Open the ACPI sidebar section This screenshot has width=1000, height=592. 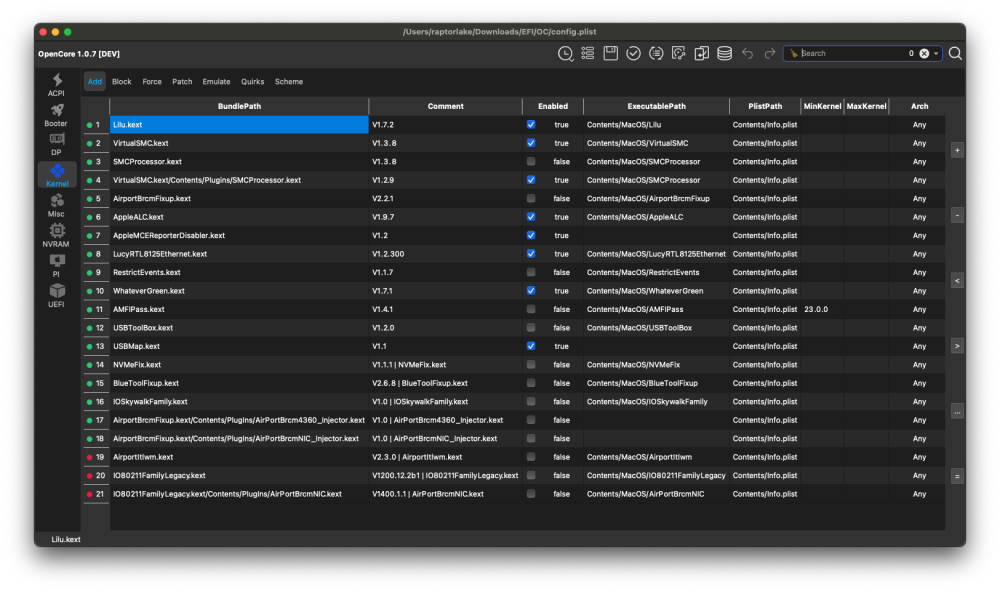[x=56, y=84]
